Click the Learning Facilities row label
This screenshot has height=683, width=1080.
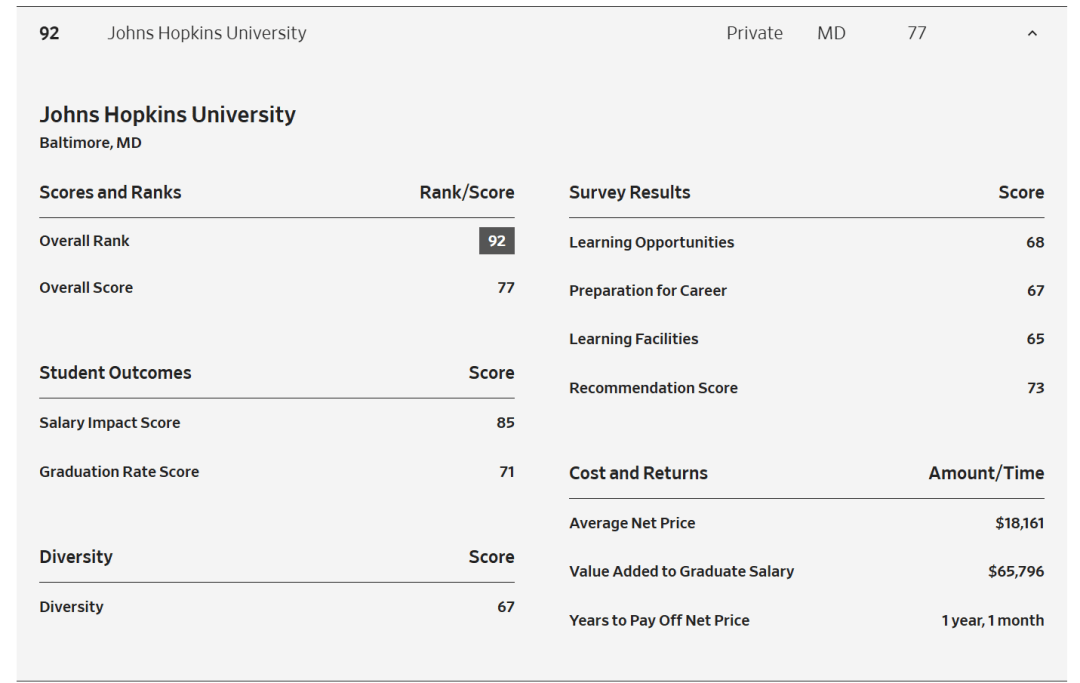pos(633,339)
